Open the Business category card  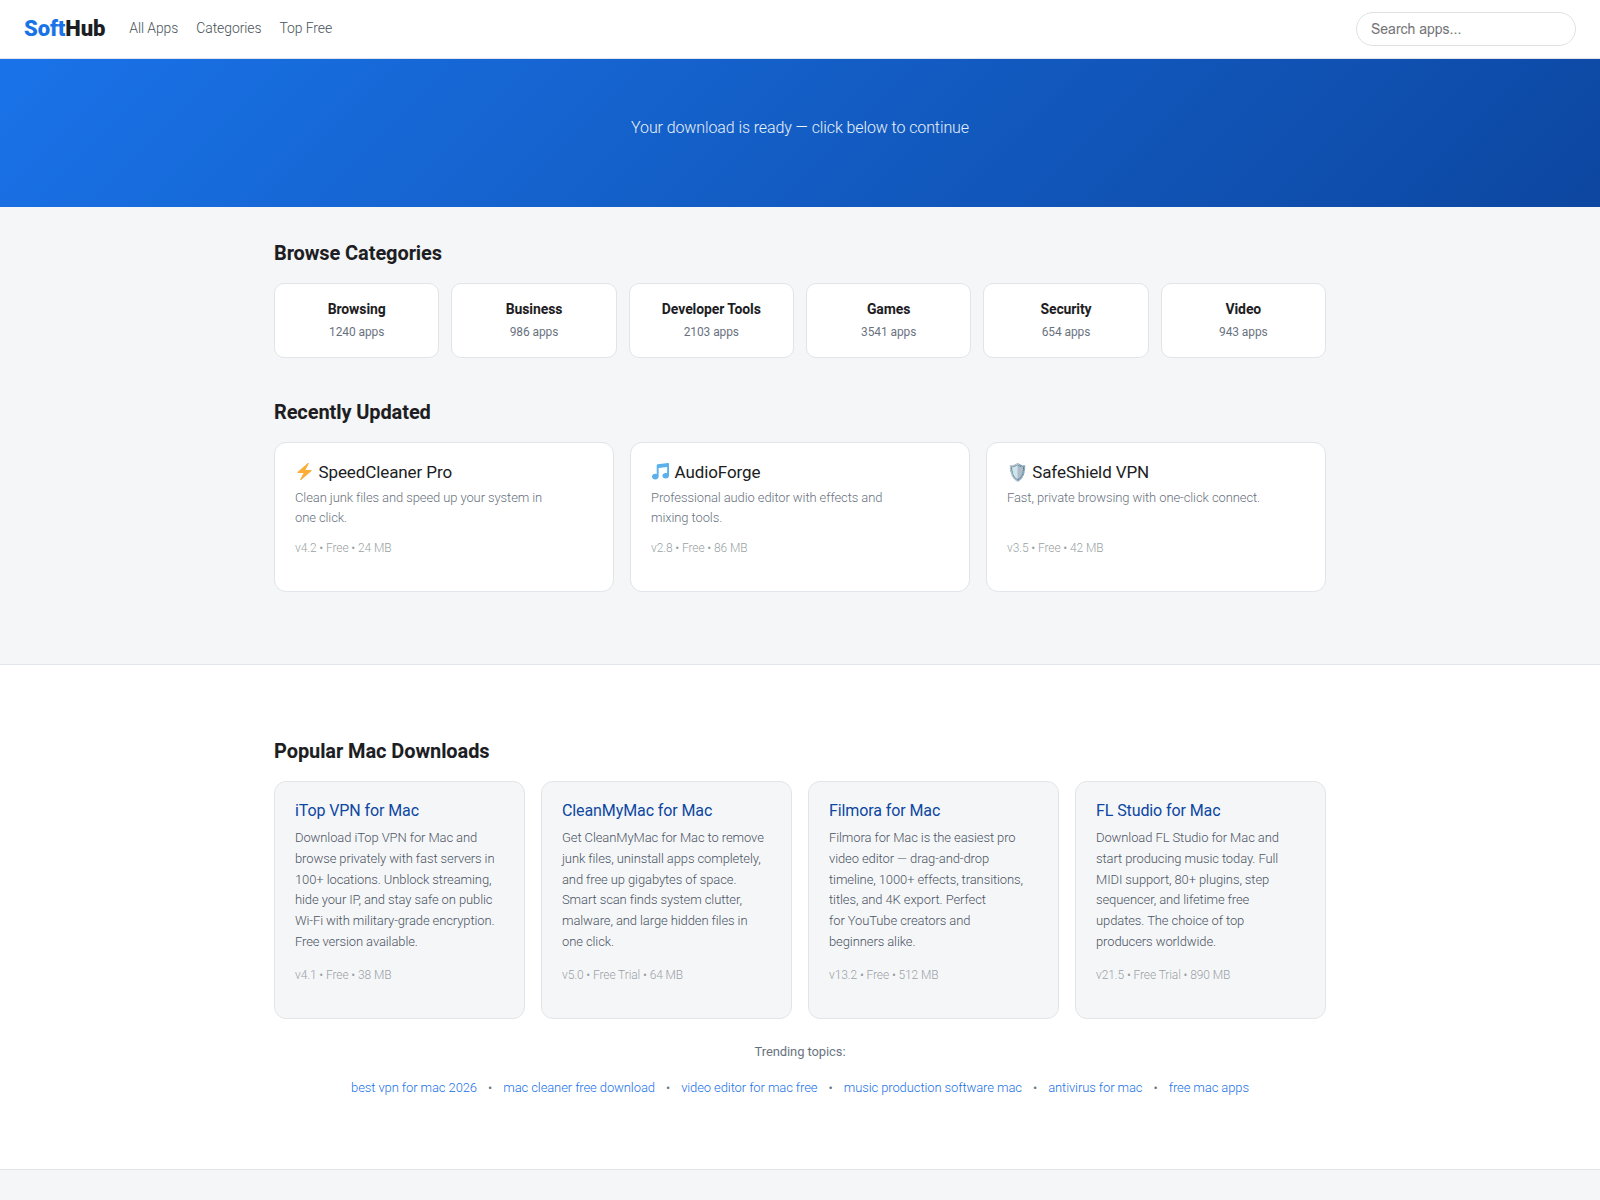(x=534, y=320)
